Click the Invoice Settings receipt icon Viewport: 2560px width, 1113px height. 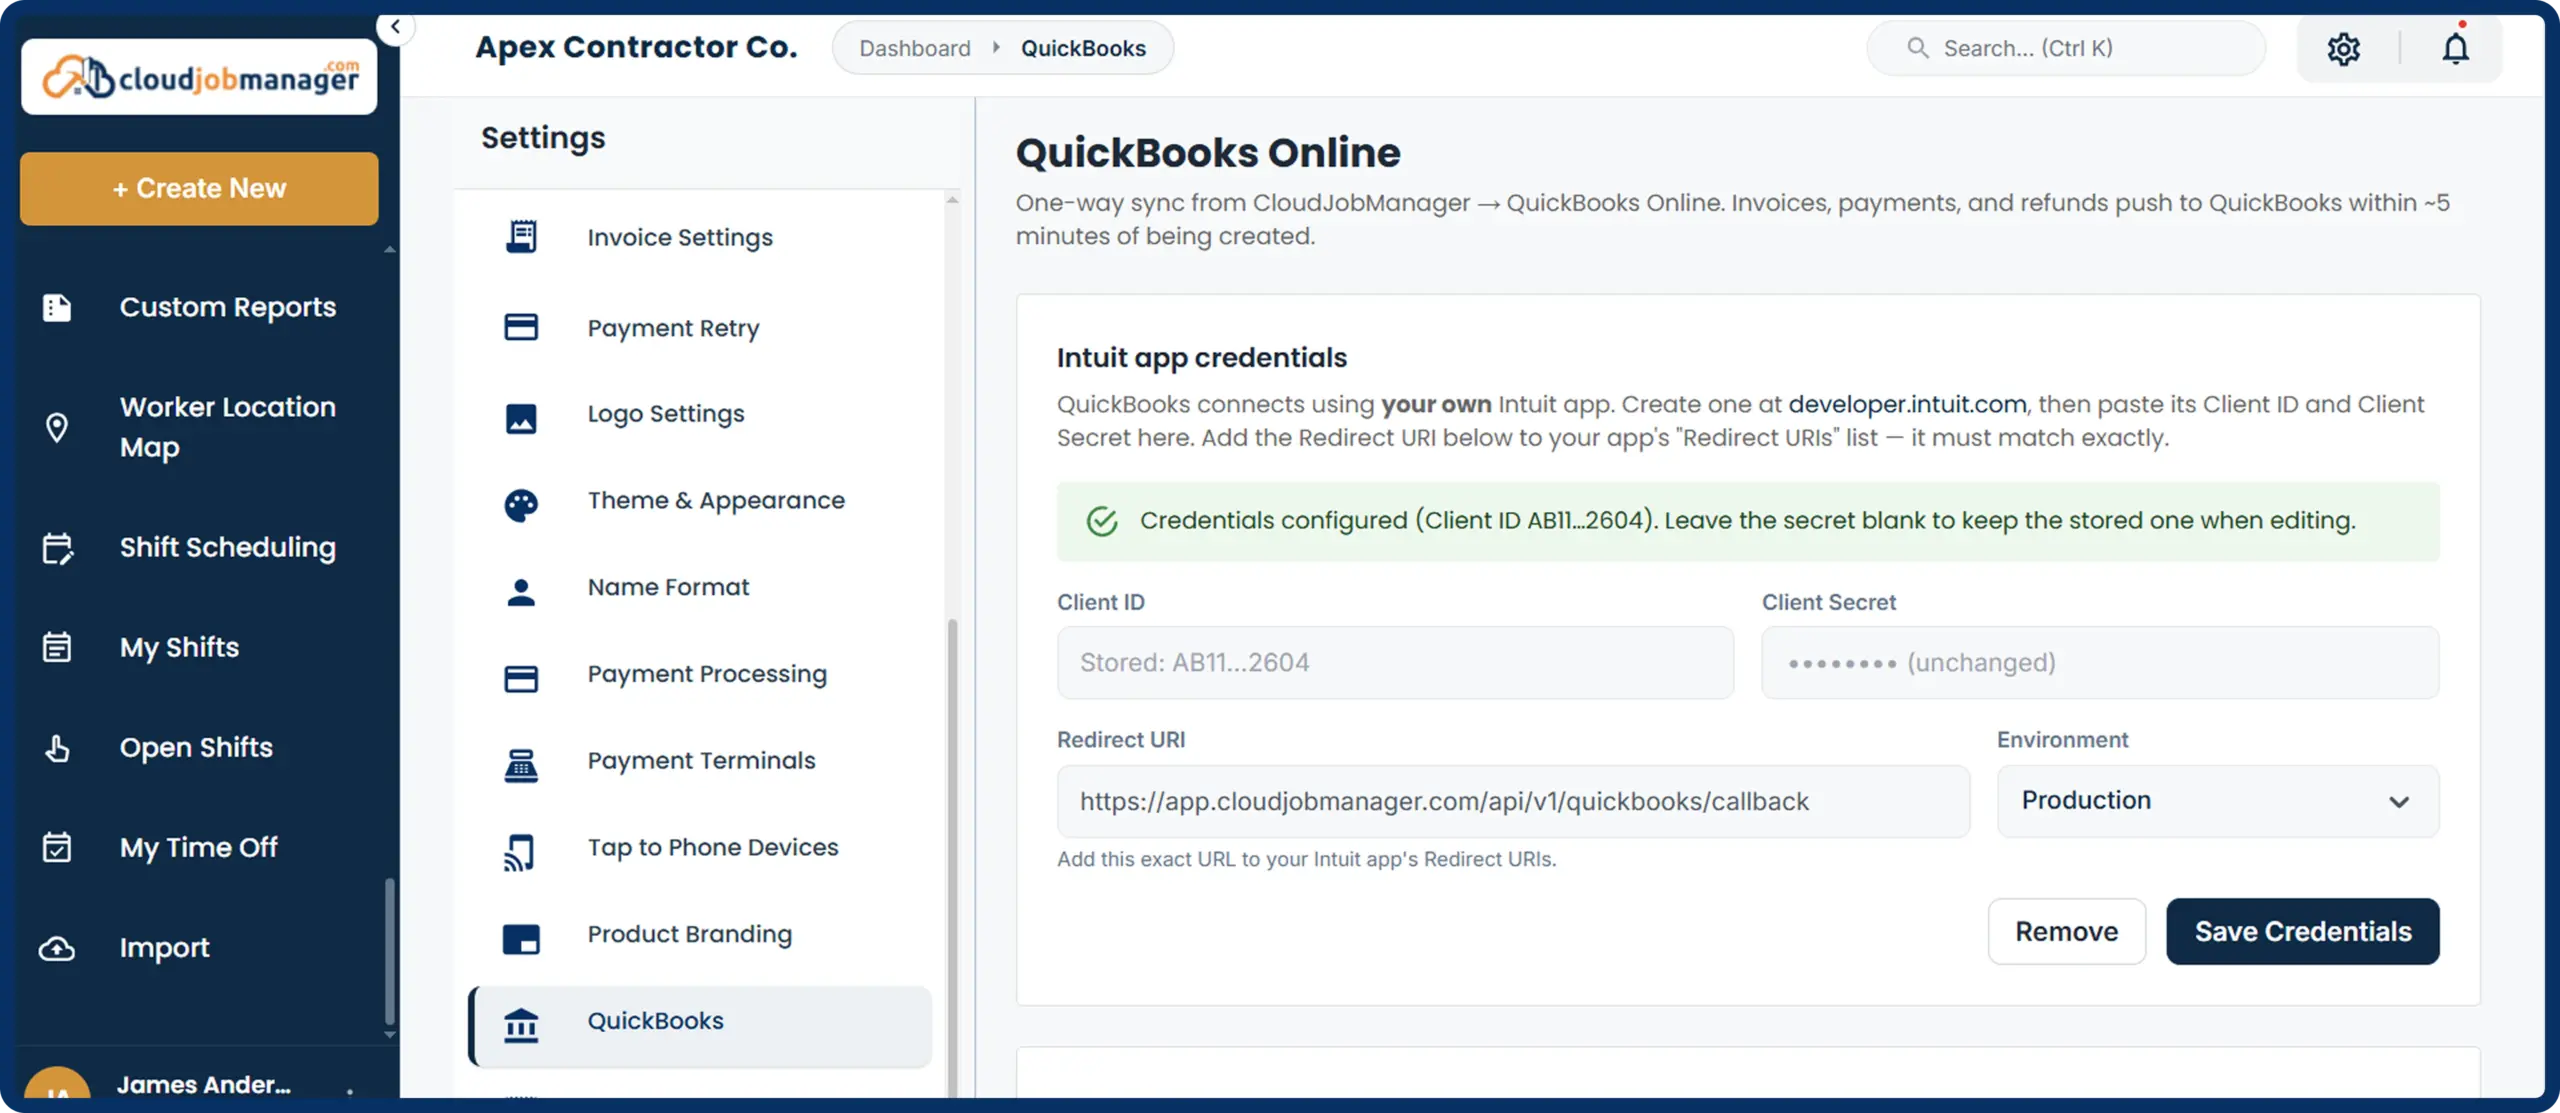(521, 237)
